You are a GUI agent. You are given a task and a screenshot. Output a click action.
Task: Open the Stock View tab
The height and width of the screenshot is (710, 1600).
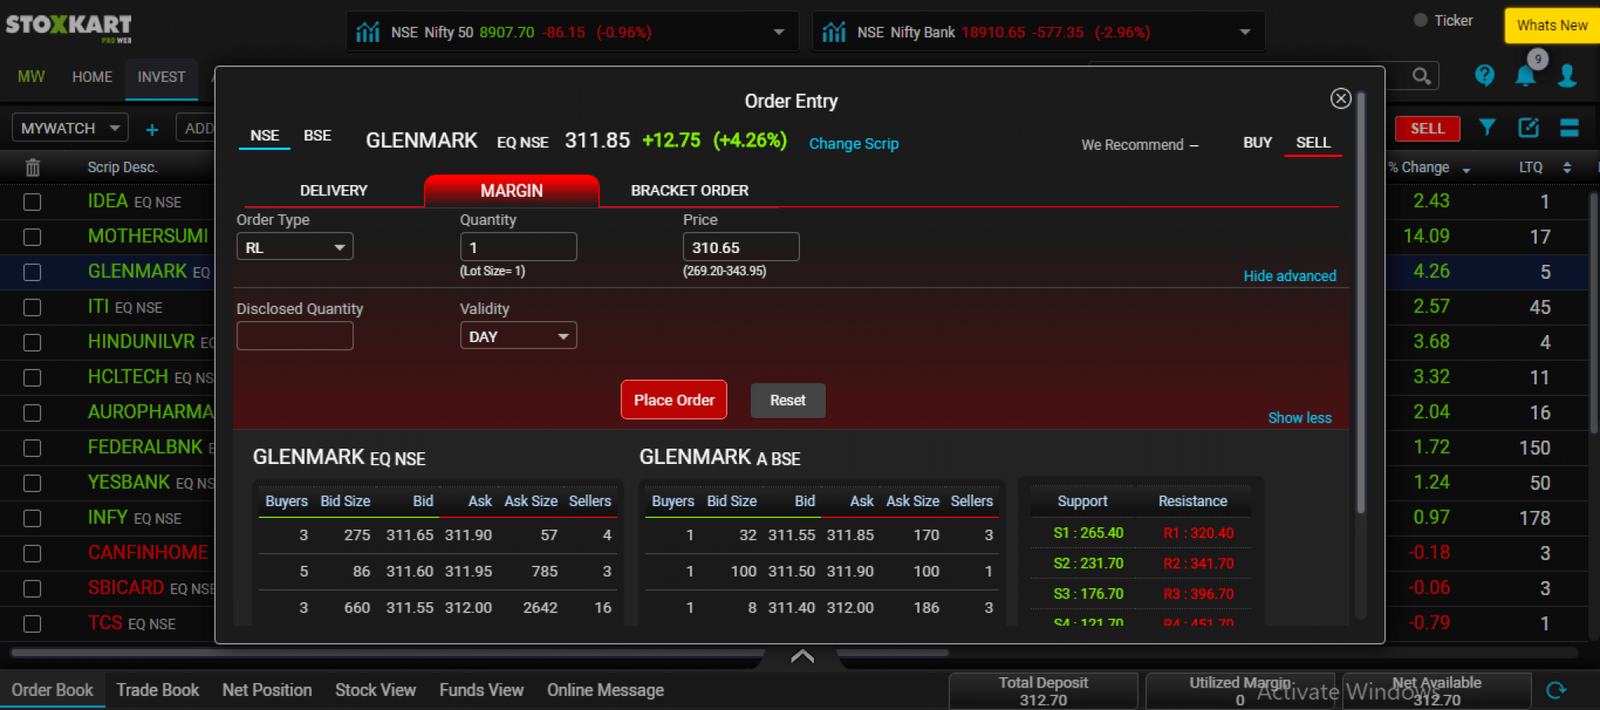click(x=375, y=690)
